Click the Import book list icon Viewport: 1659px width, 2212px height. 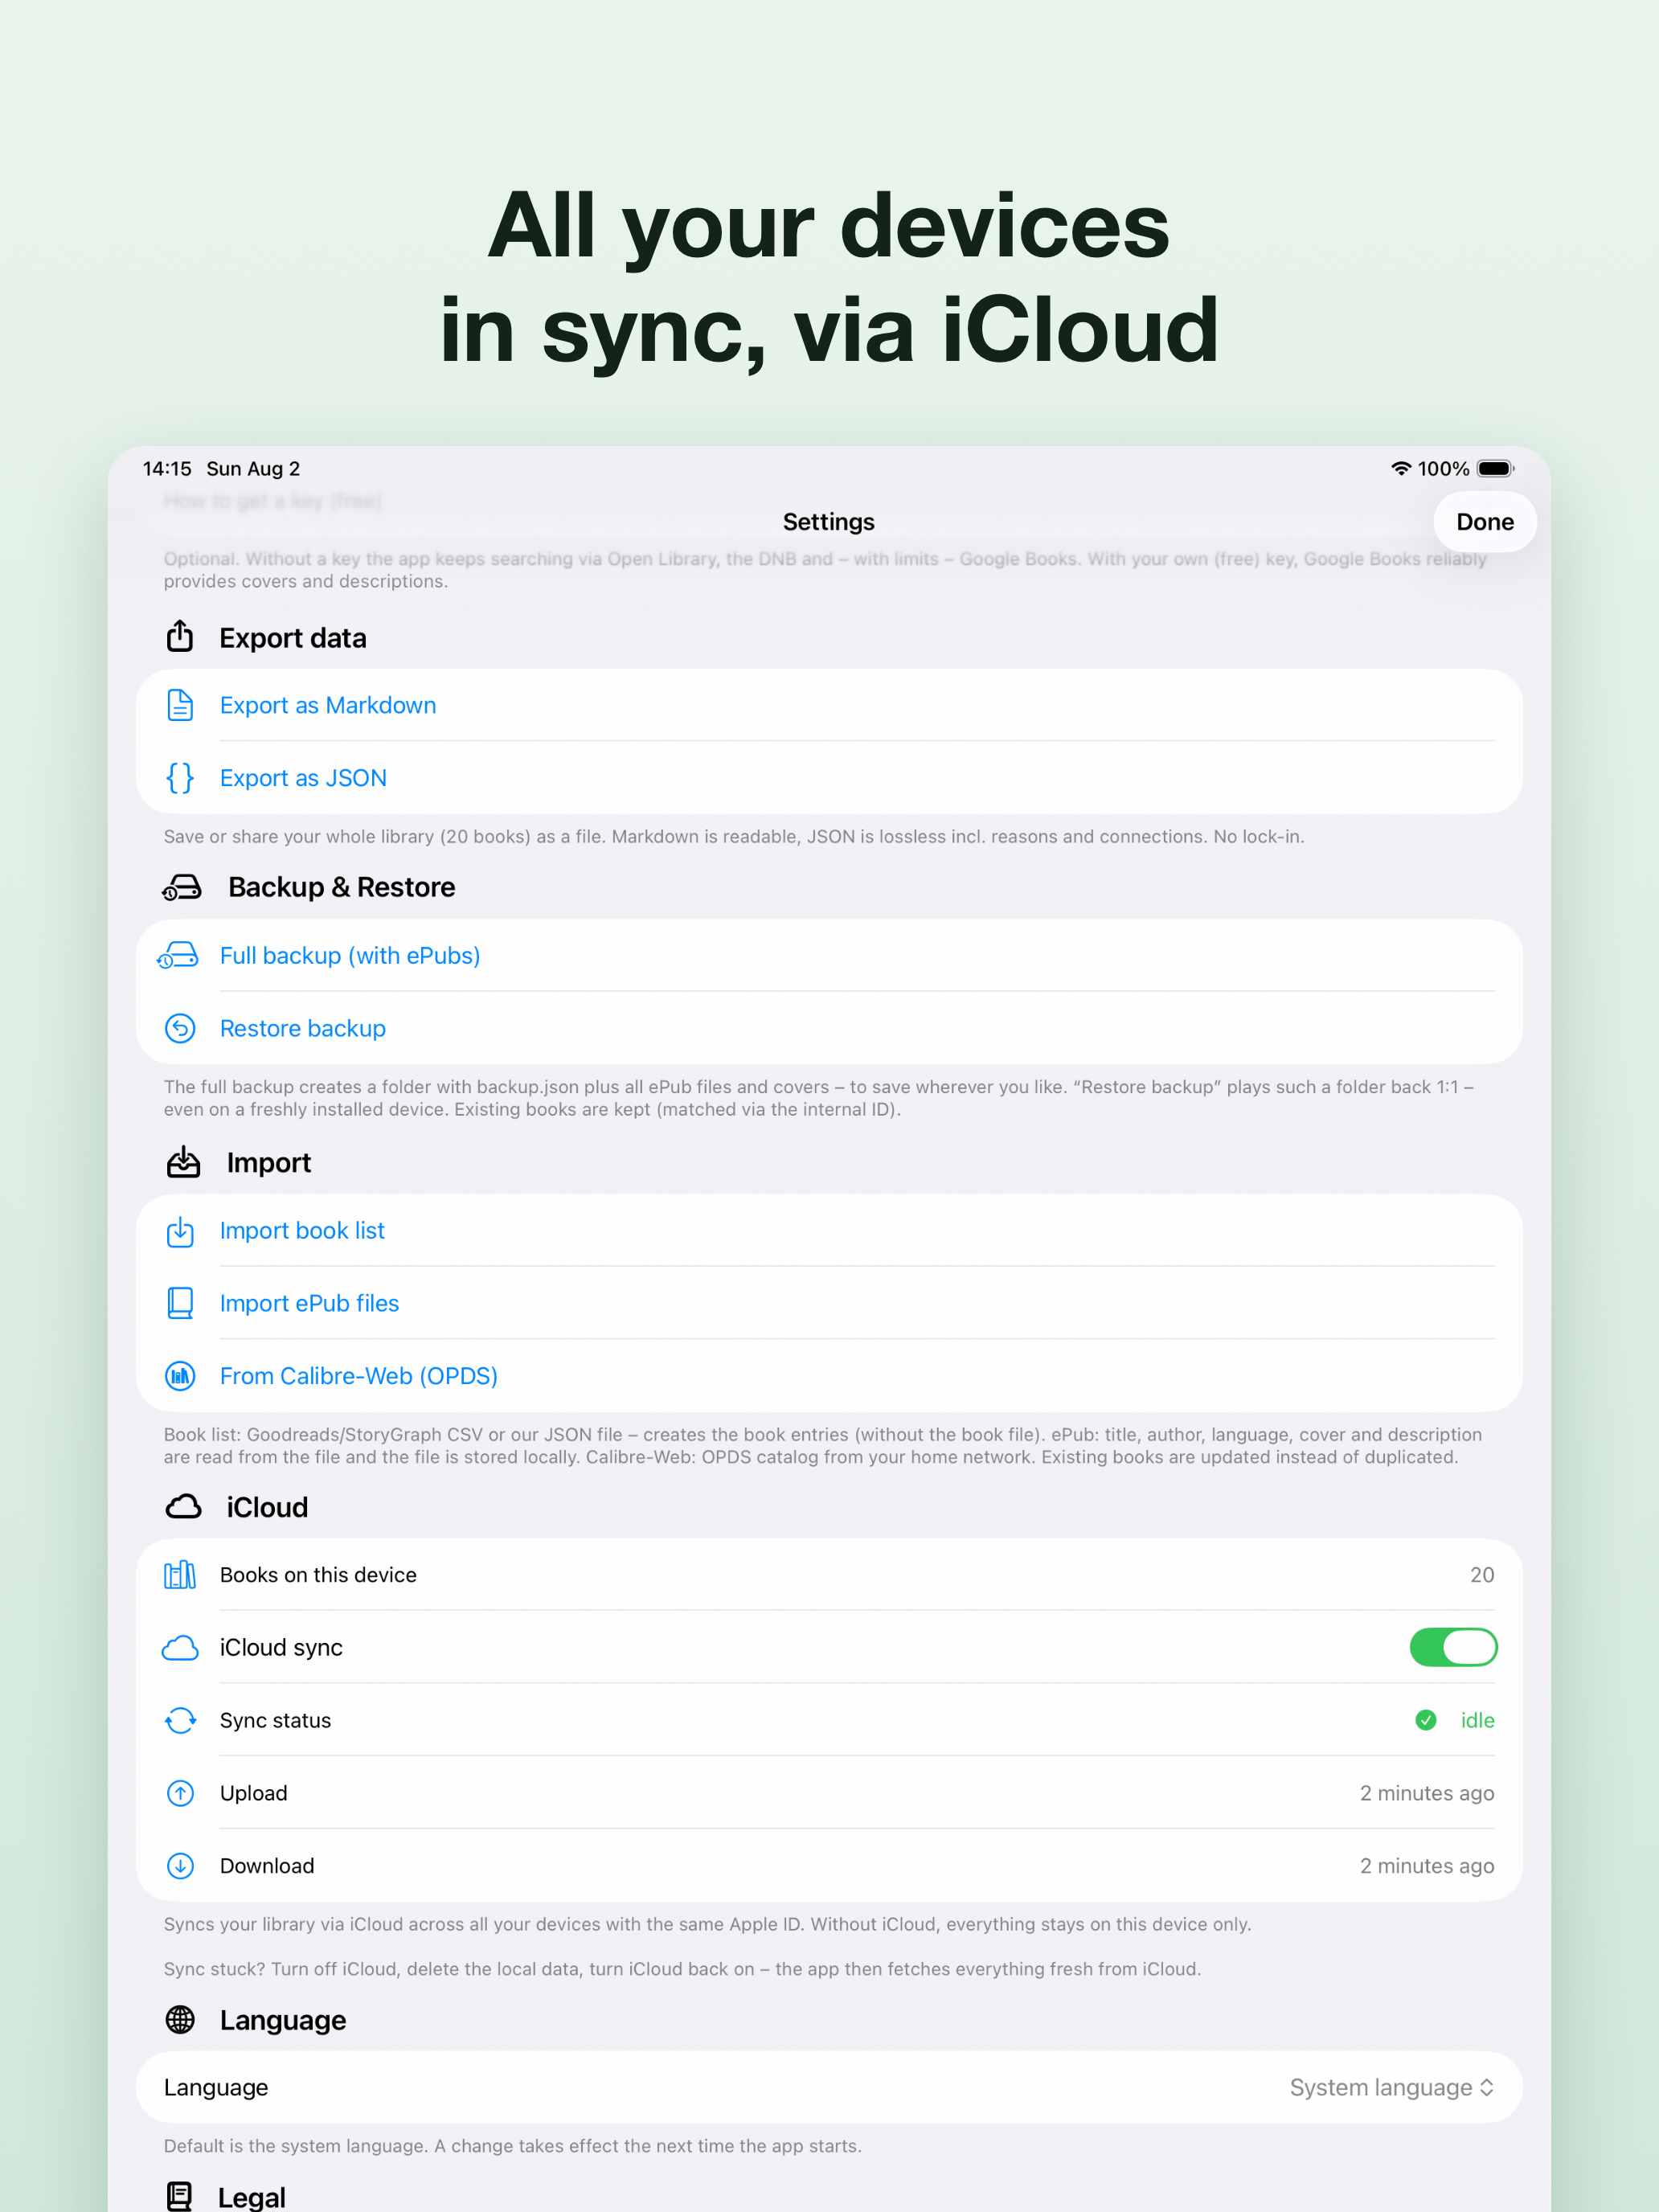click(180, 1231)
